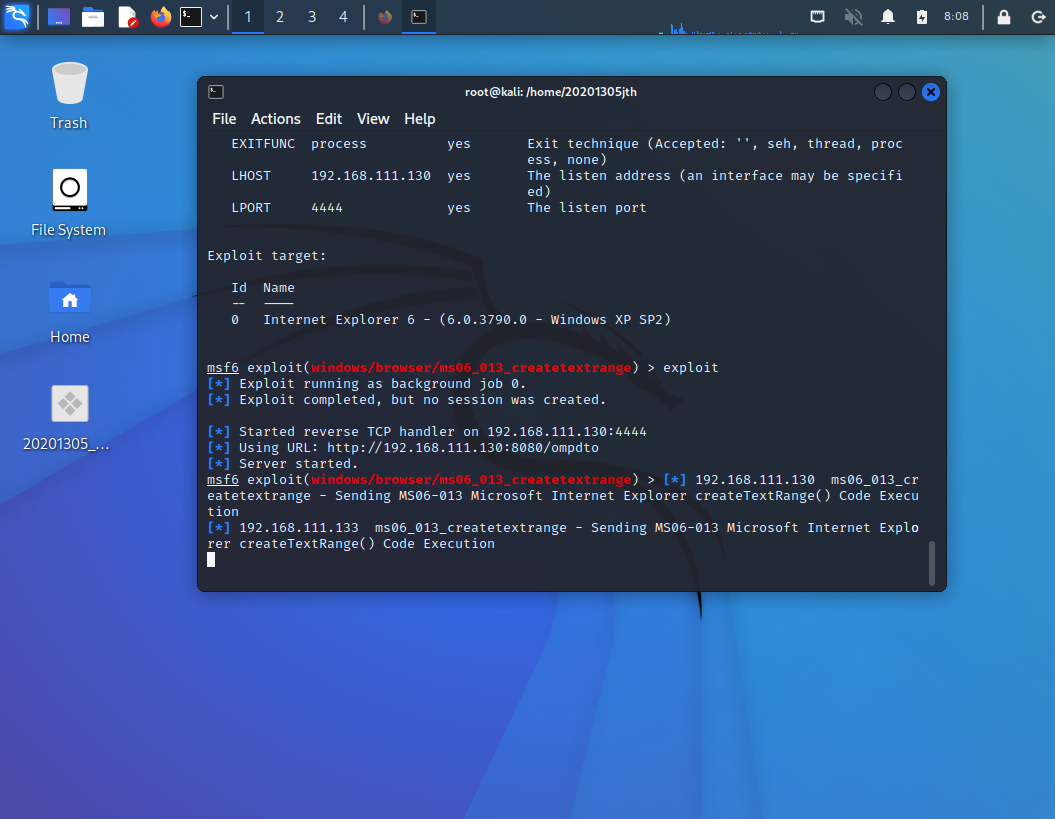Click the LHOST value 192.168.111.130
The width and height of the screenshot is (1055, 819).
[x=371, y=176]
